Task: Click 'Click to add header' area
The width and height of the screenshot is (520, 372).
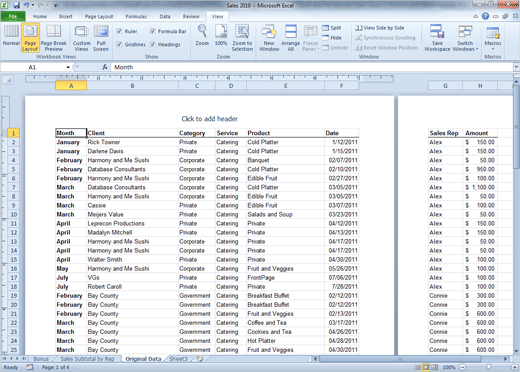Action: [209, 119]
